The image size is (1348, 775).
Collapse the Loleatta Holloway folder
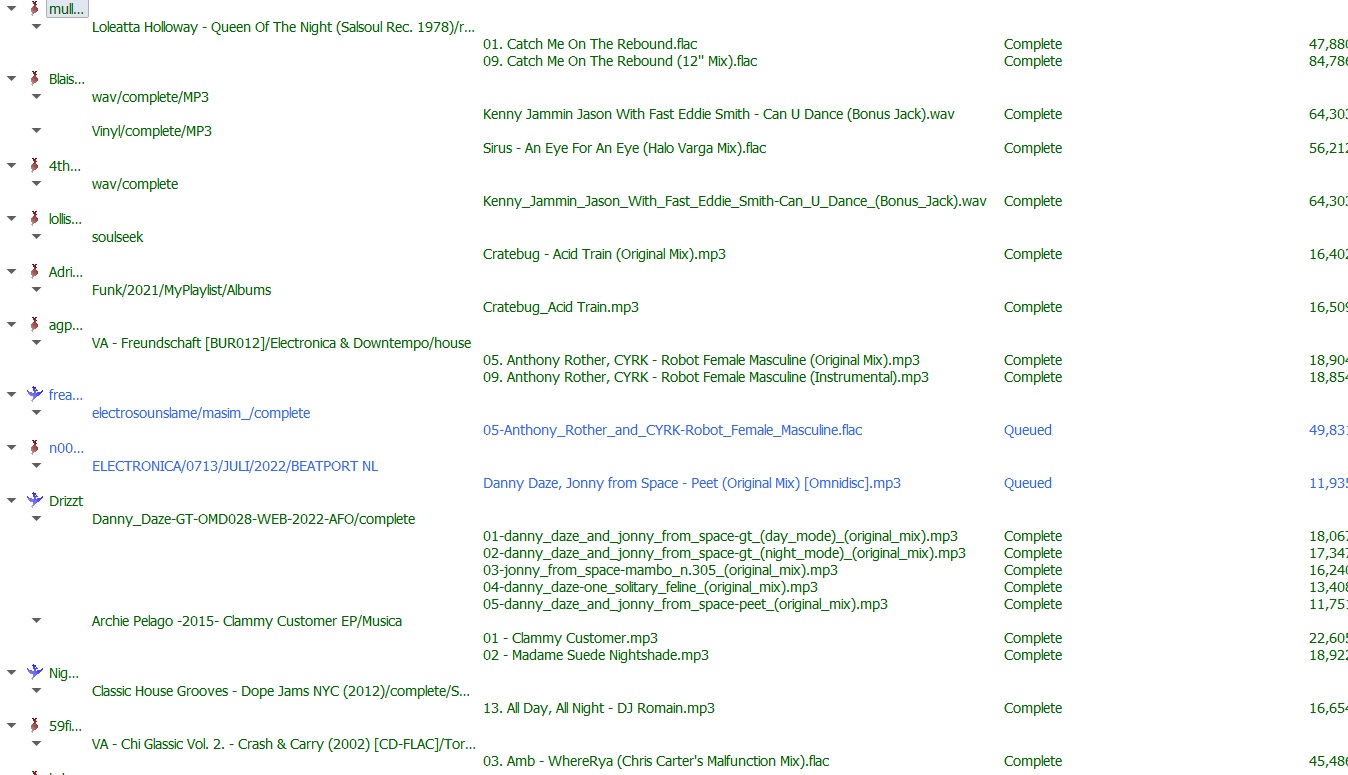click(x=37, y=27)
